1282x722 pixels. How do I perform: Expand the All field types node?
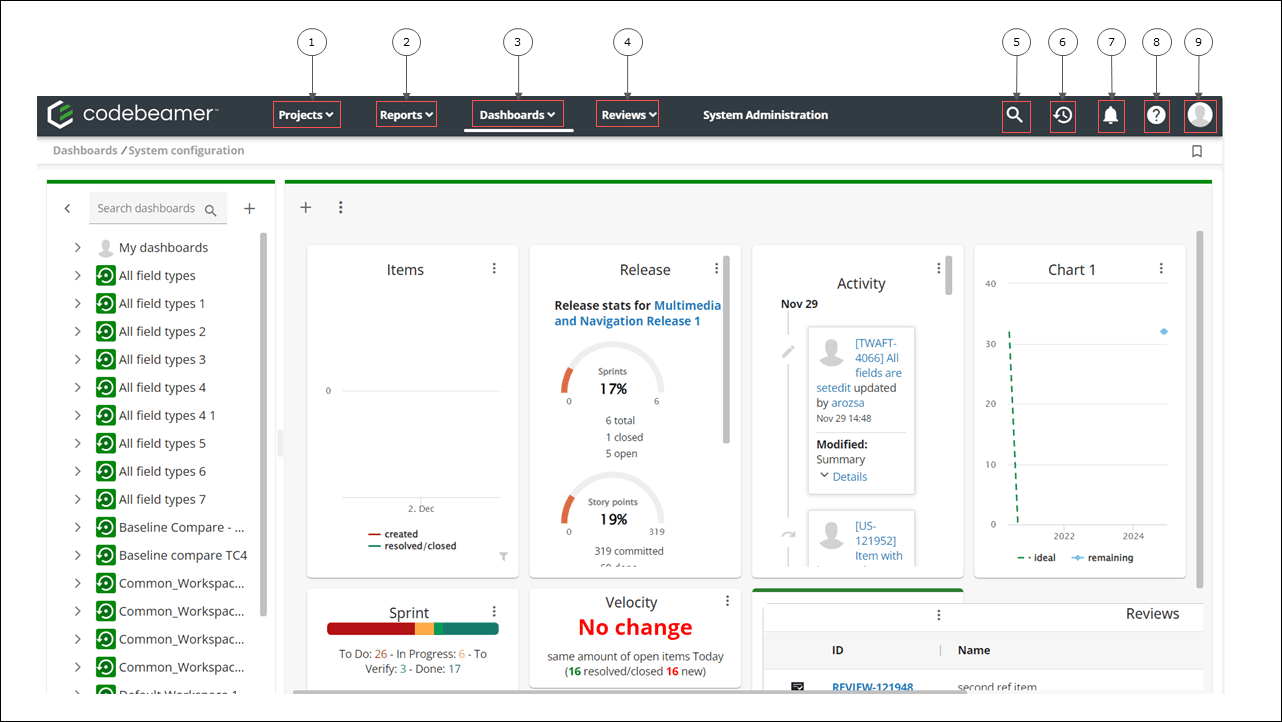tap(77, 275)
